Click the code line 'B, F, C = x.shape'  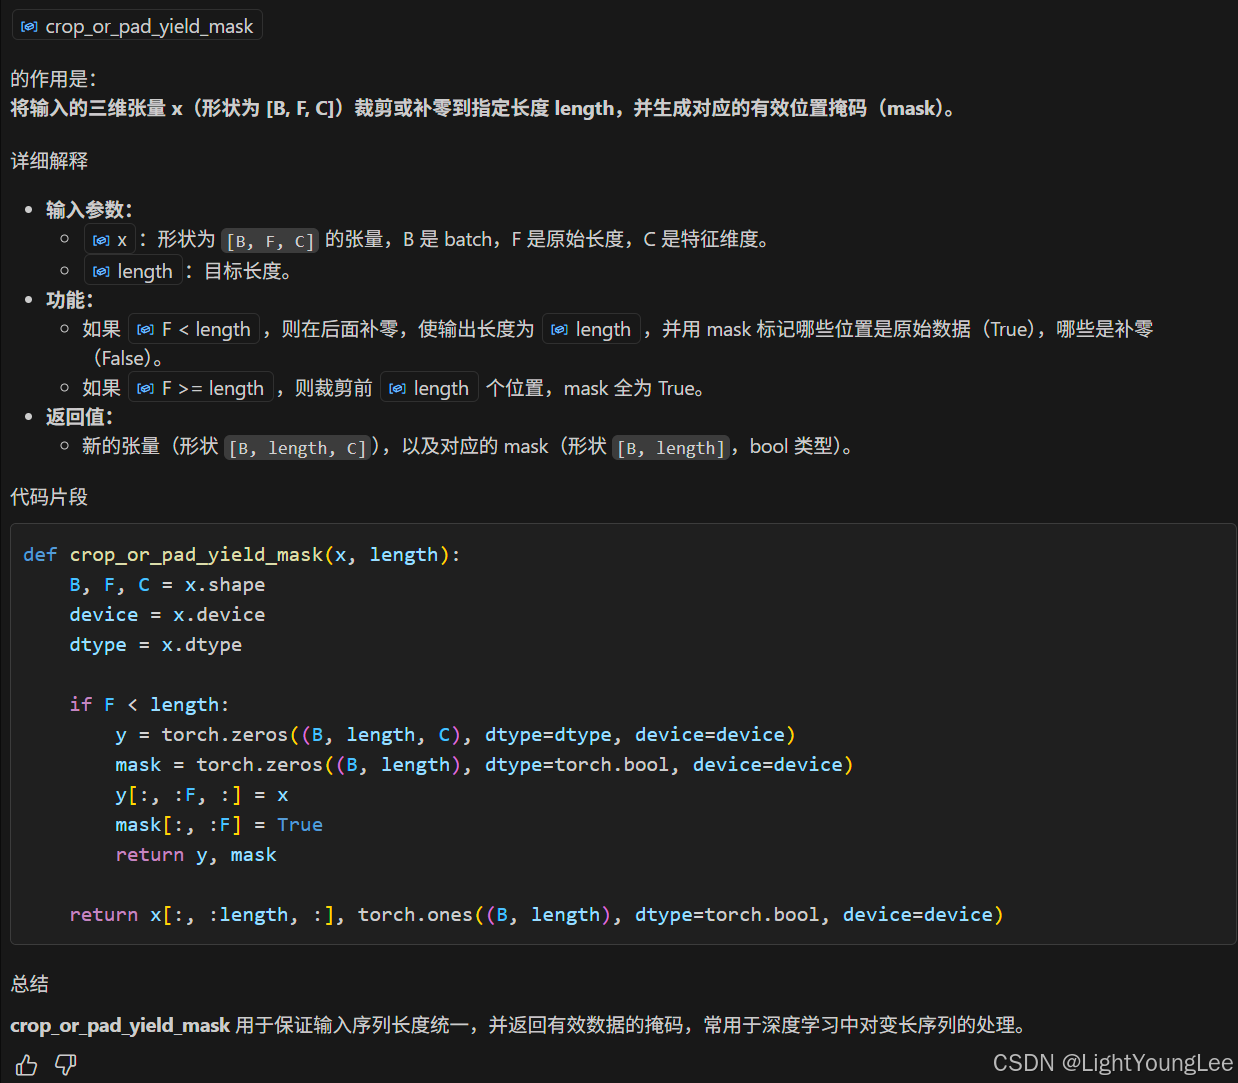point(167,585)
